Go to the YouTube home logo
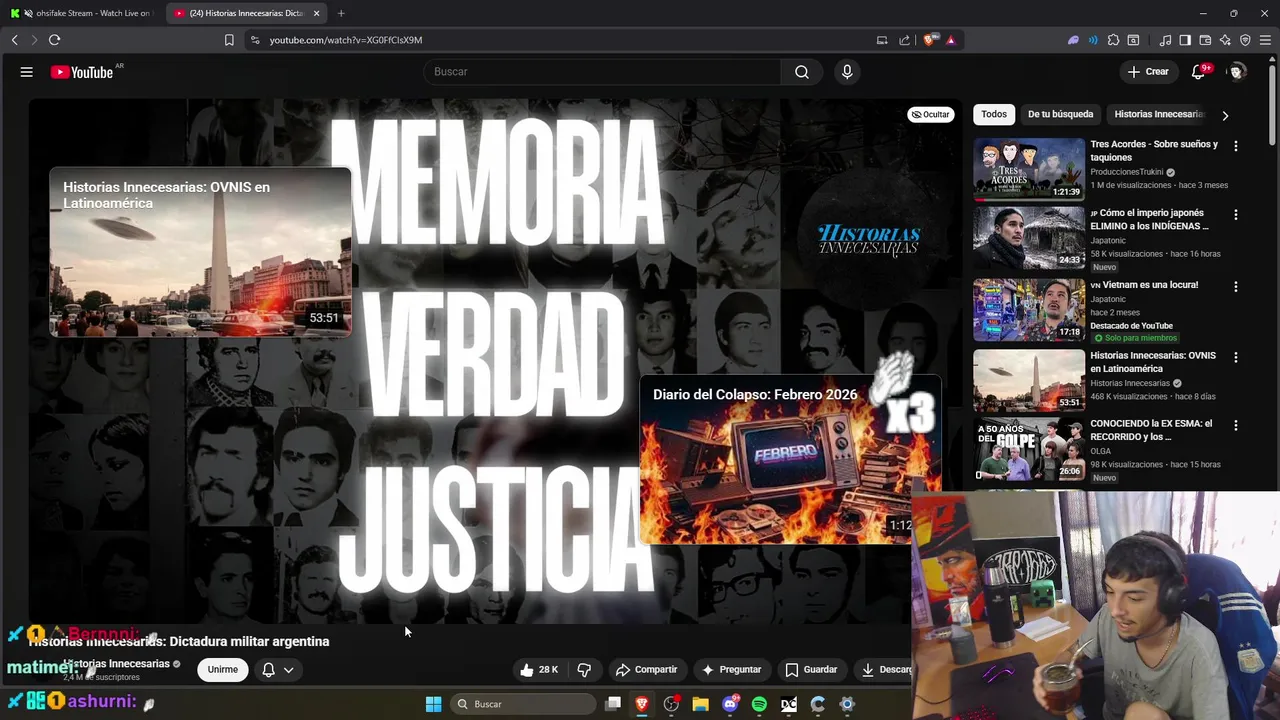The width and height of the screenshot is (1280, 720). tap(82, 72)
